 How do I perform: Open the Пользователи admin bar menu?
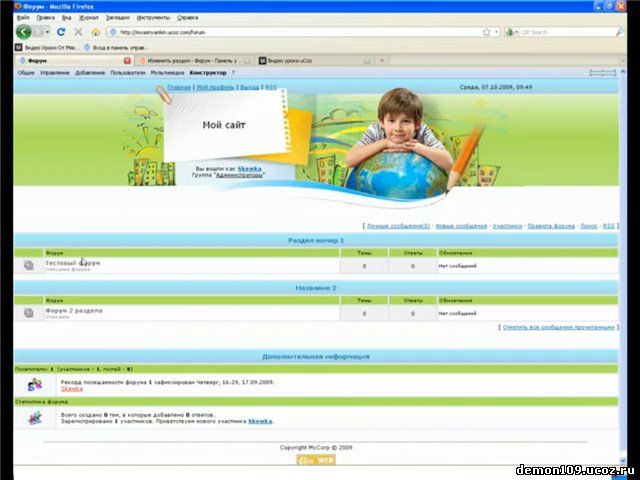pyautogui.click(x=128, y=73)
